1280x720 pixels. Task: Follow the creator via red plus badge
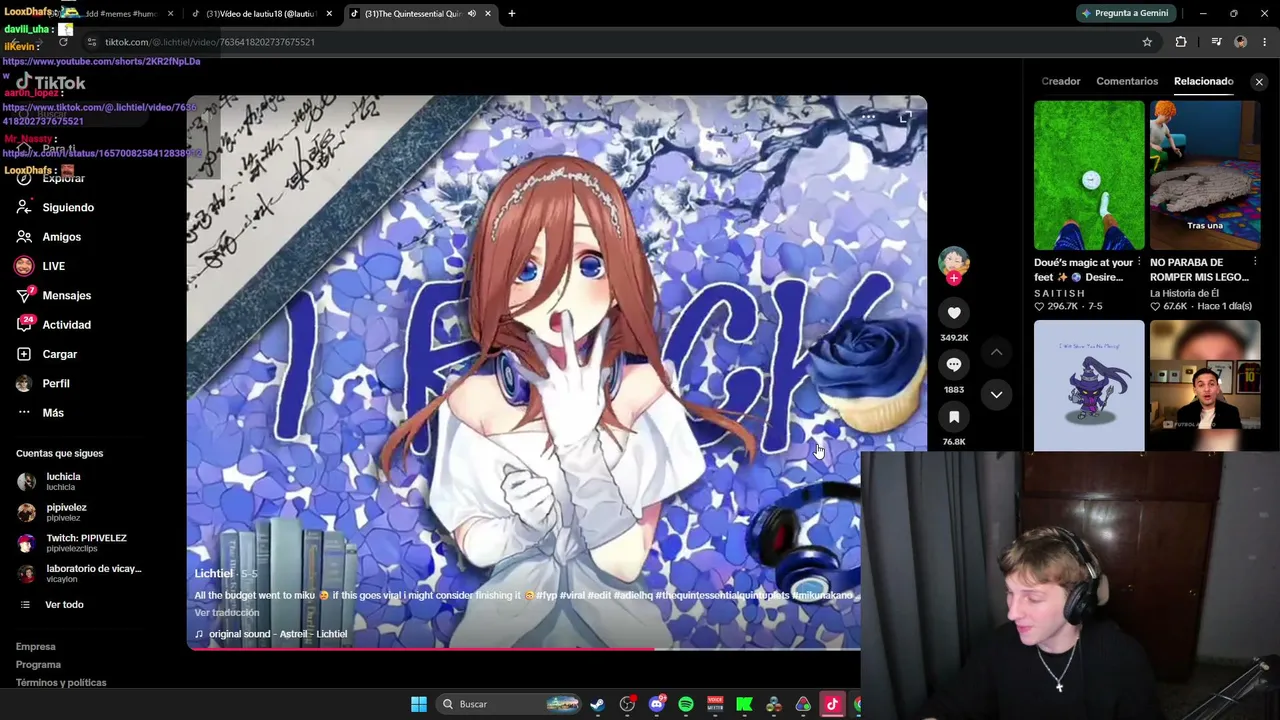point(954,279)
